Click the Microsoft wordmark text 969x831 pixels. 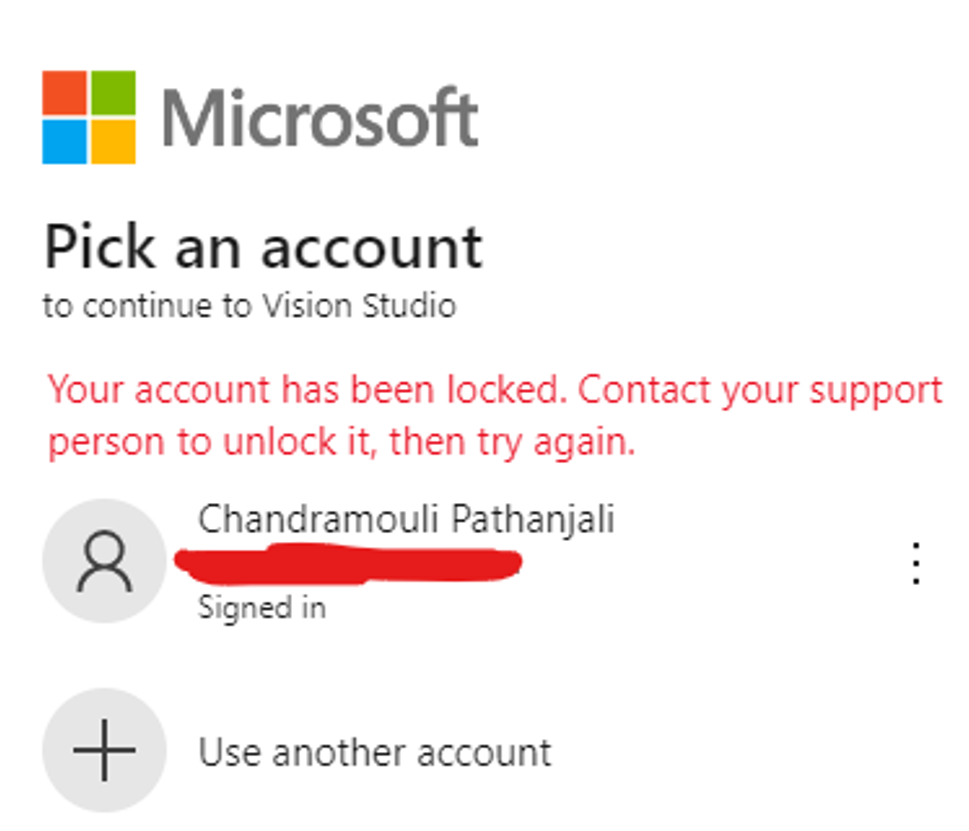tap(319, 117)
